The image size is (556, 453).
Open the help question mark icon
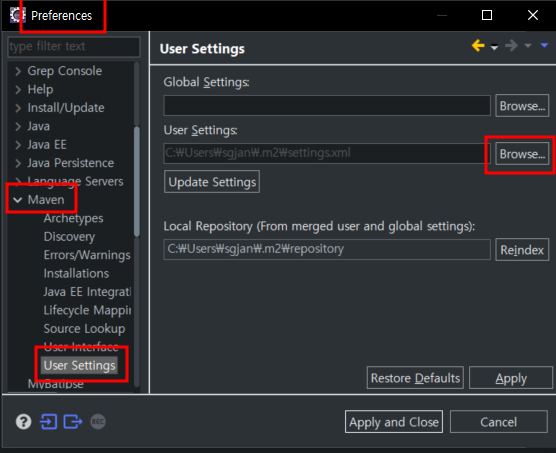click(x=23, y=422)
